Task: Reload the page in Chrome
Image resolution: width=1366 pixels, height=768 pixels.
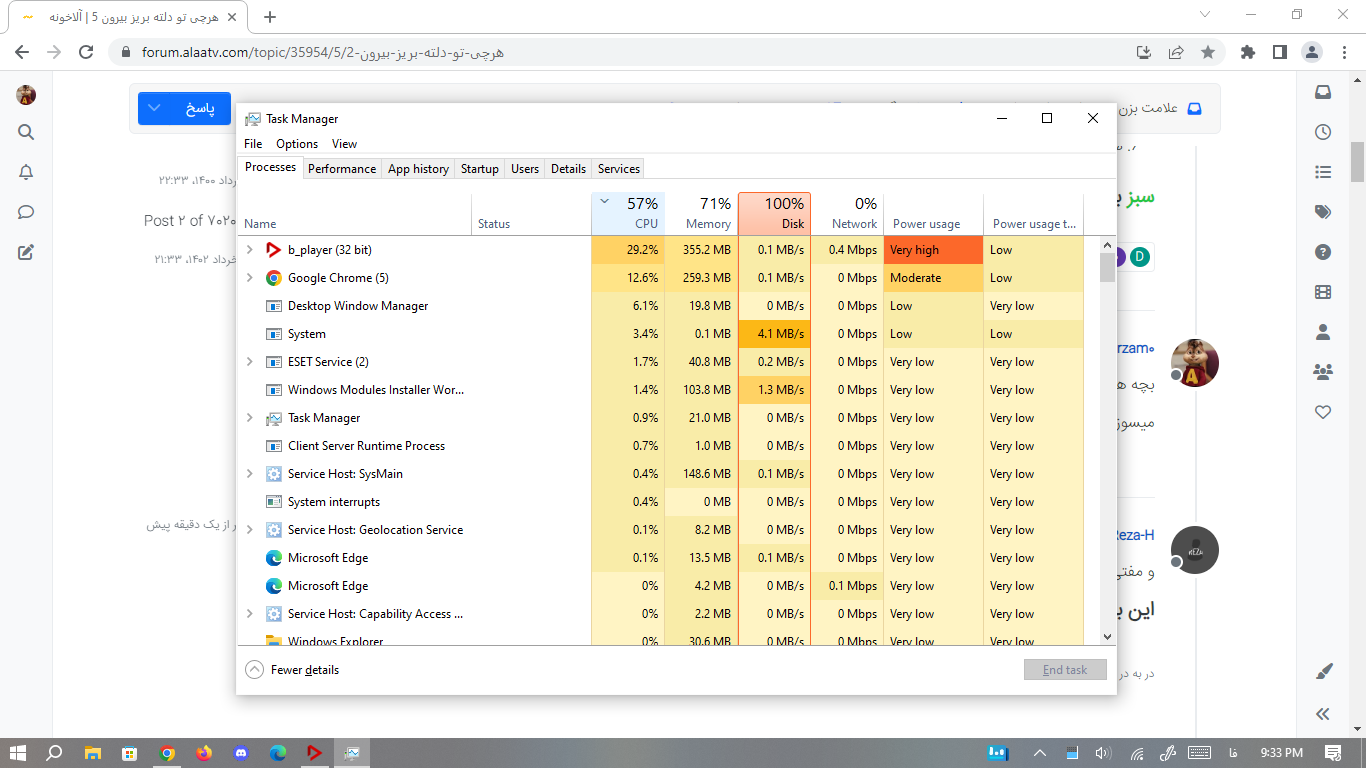Action: point(86,52)
